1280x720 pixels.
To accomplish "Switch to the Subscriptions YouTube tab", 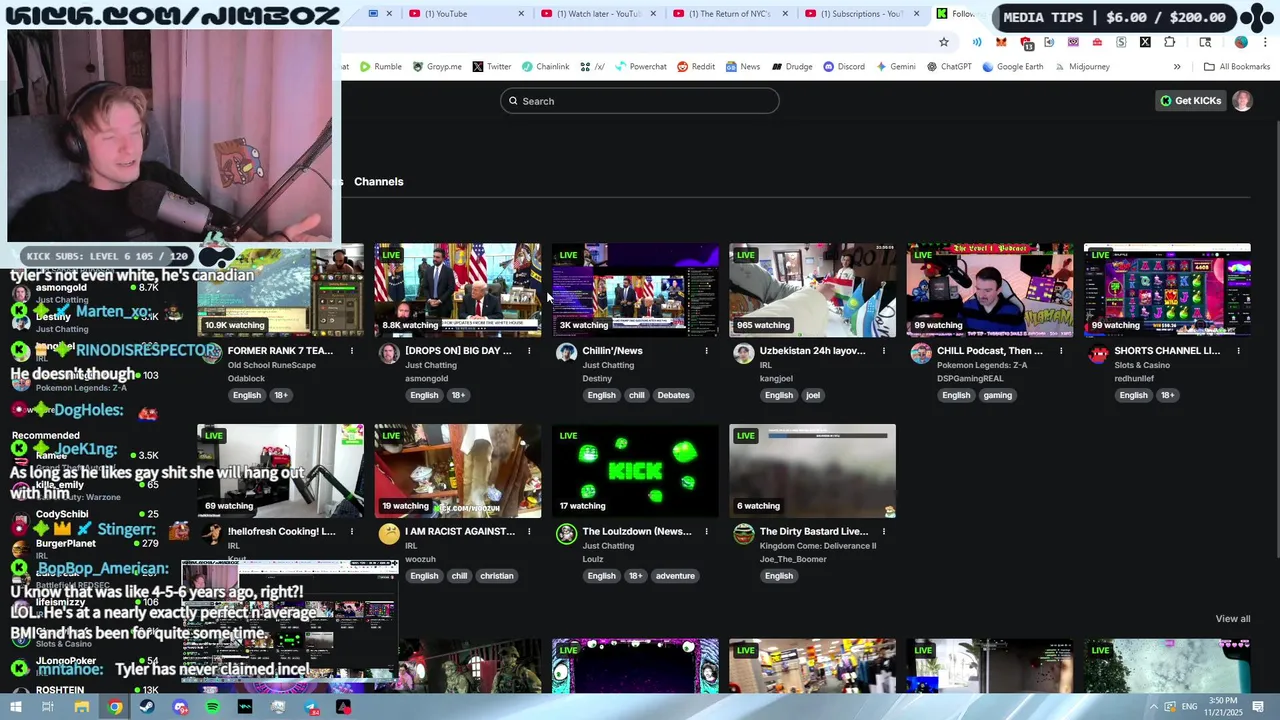I will point(862,14).
